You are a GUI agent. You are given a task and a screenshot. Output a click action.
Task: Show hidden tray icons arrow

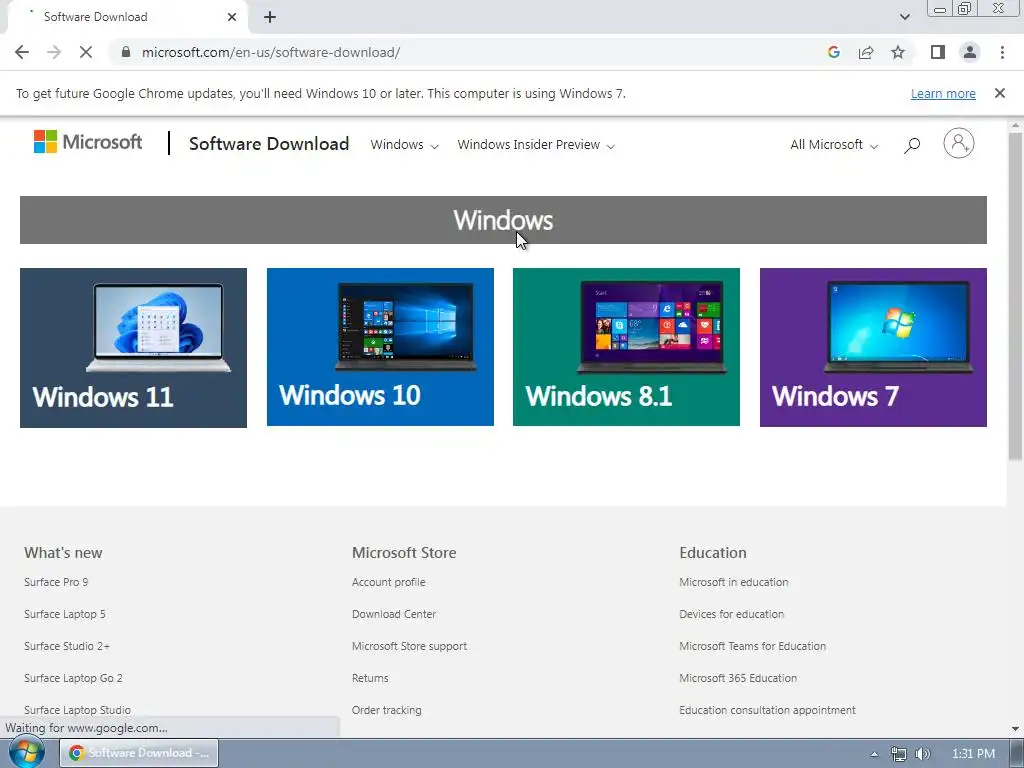pyautogui.click(x=874, y=754)
